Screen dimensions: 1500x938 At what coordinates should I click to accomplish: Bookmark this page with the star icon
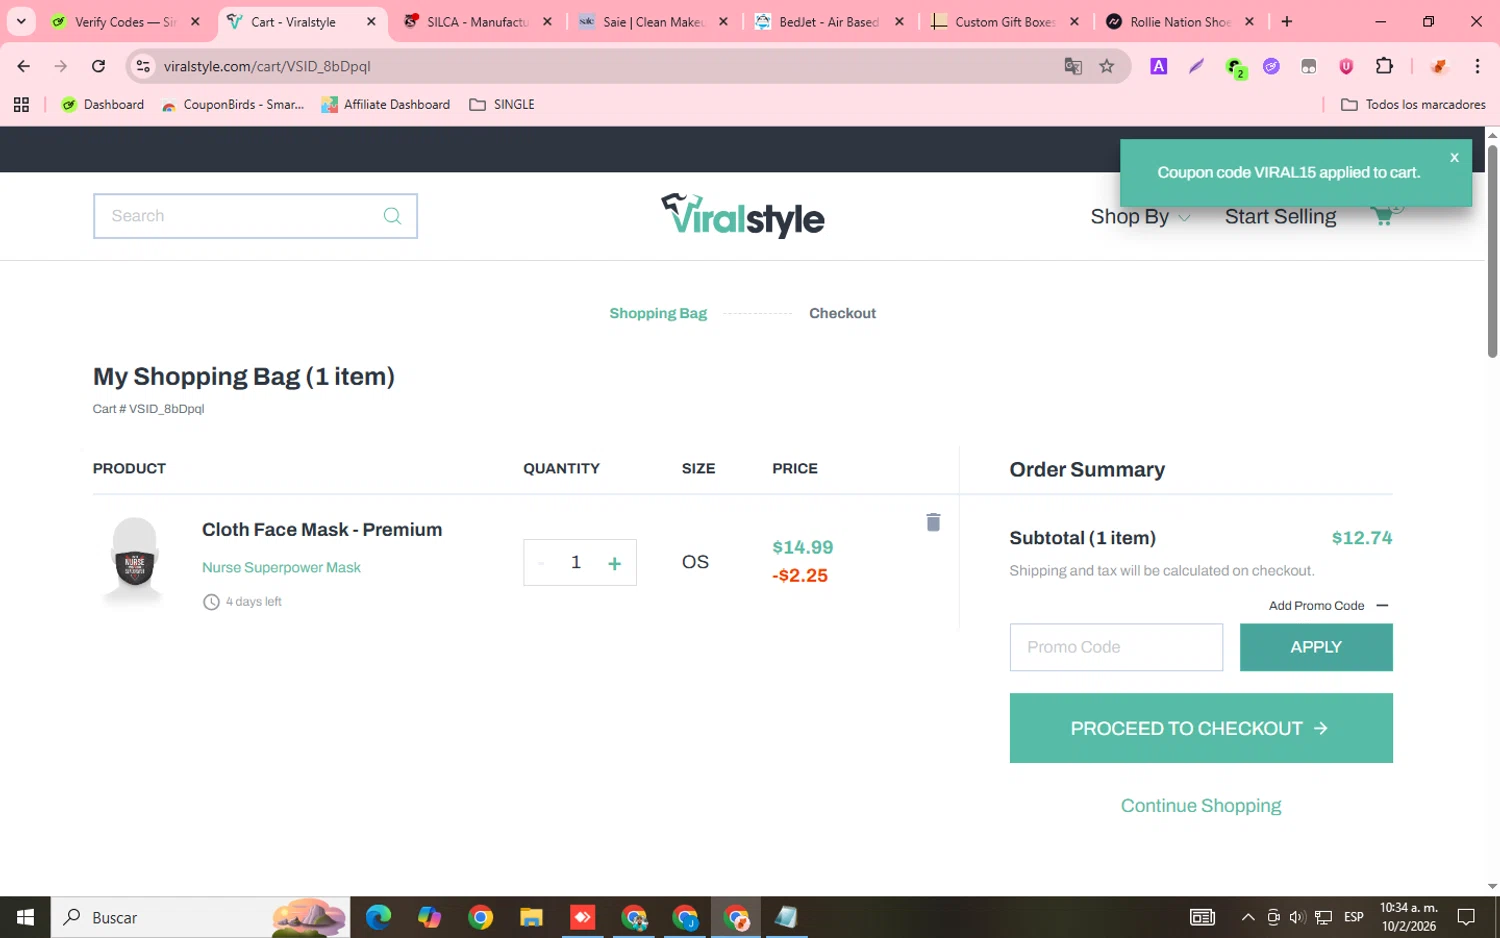click(x=1106, y=66)
